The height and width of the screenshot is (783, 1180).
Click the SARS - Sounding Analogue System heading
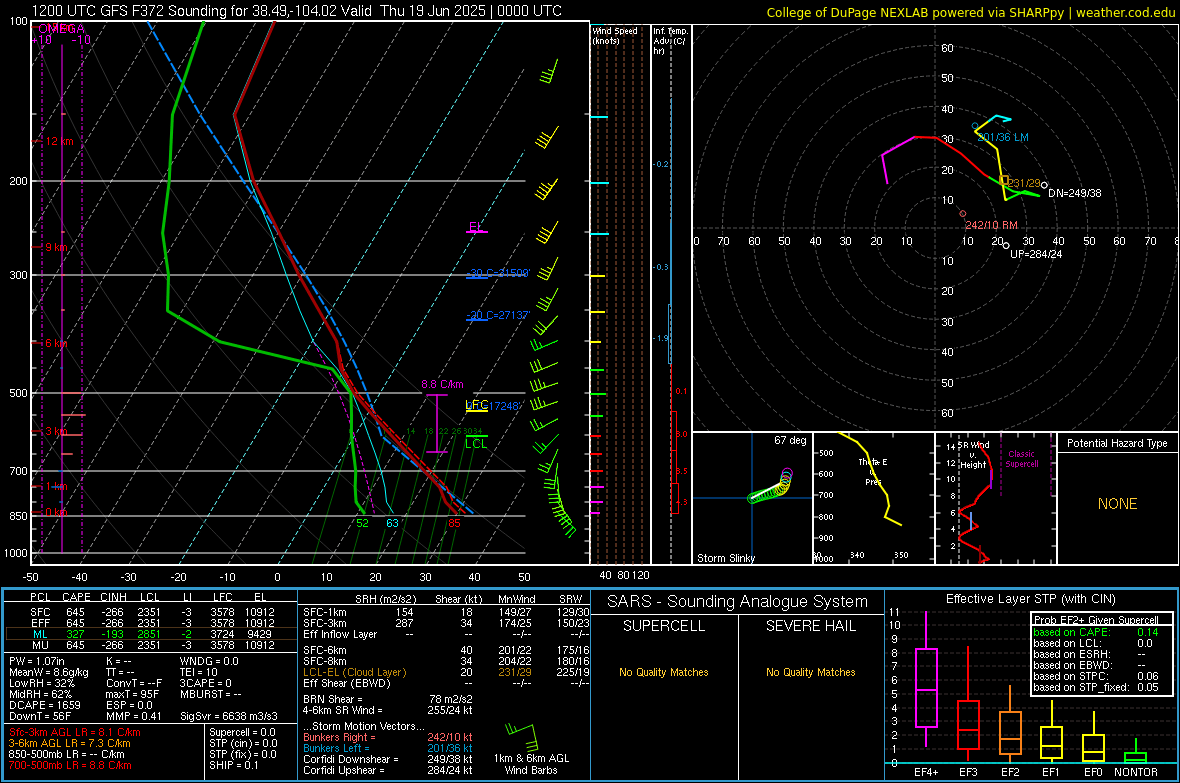(737, 602)
